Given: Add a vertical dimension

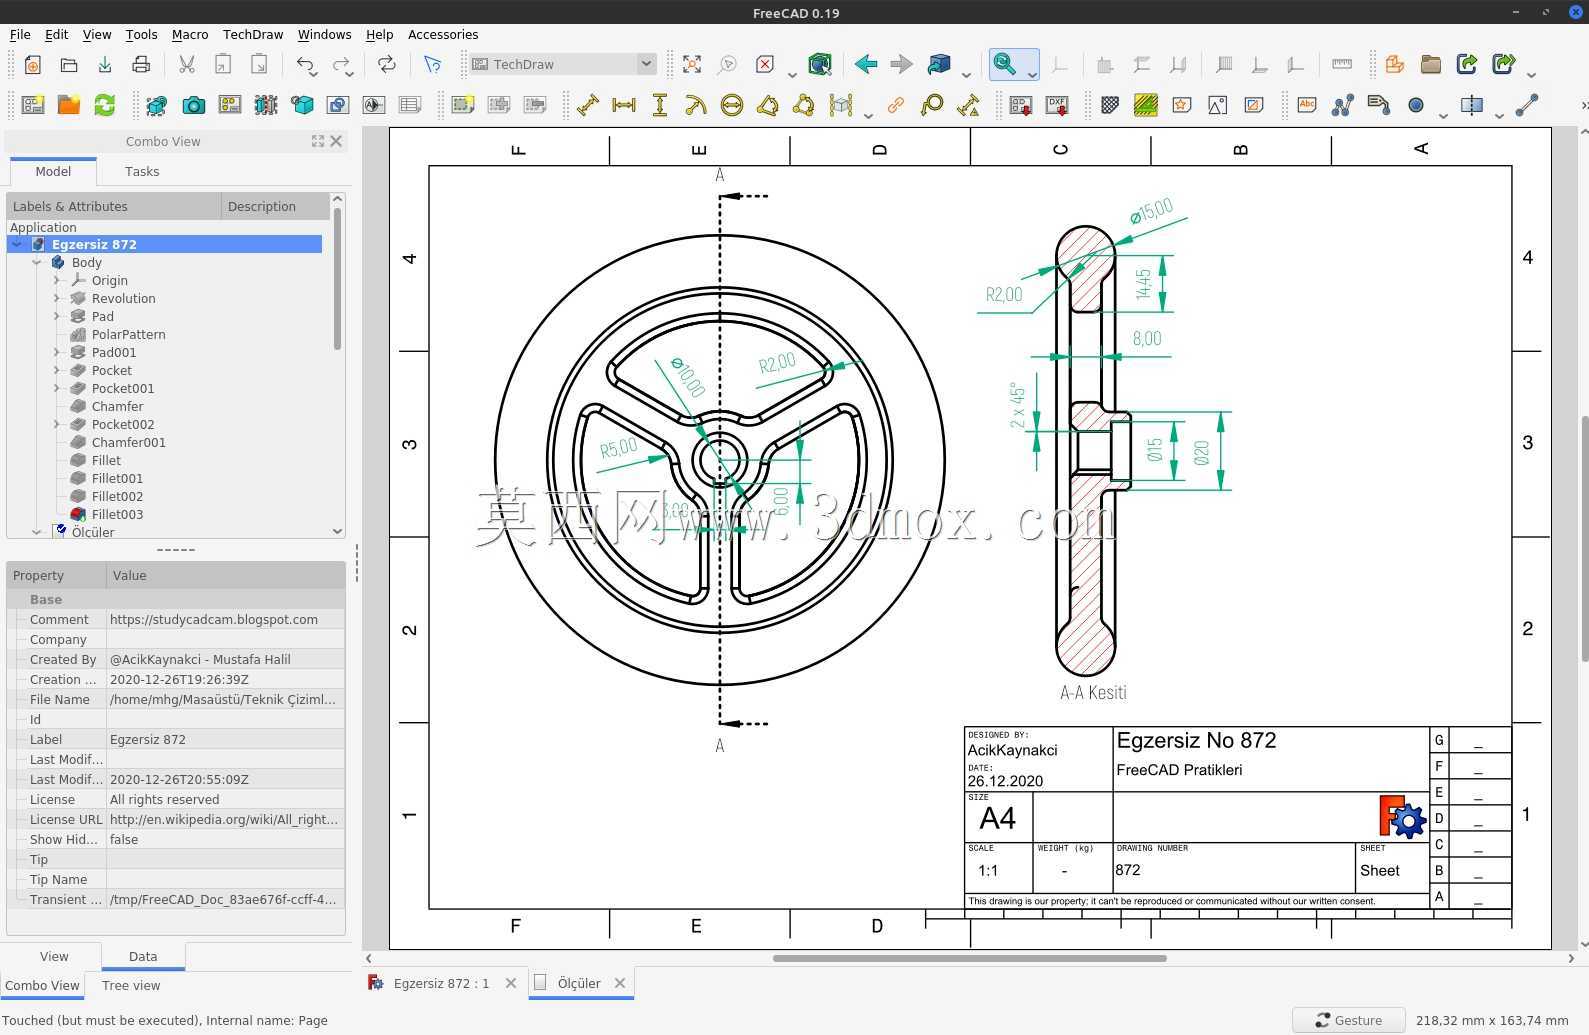Looking at the screenshot, I should [x=660, y=105].
